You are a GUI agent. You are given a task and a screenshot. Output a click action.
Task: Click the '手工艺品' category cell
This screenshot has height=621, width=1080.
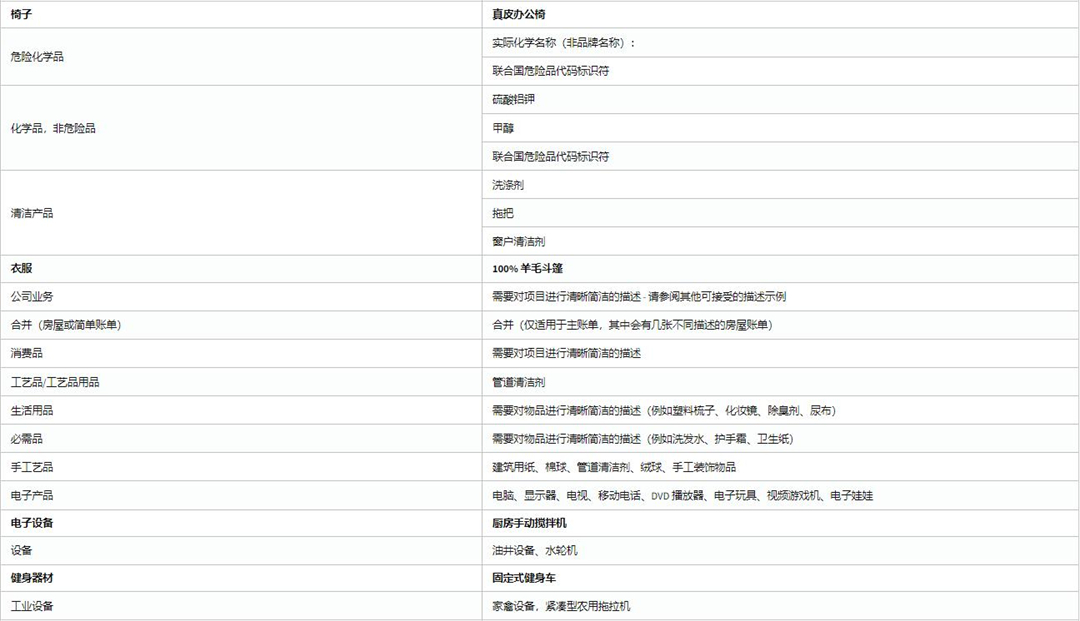click(x=241, y=467)
